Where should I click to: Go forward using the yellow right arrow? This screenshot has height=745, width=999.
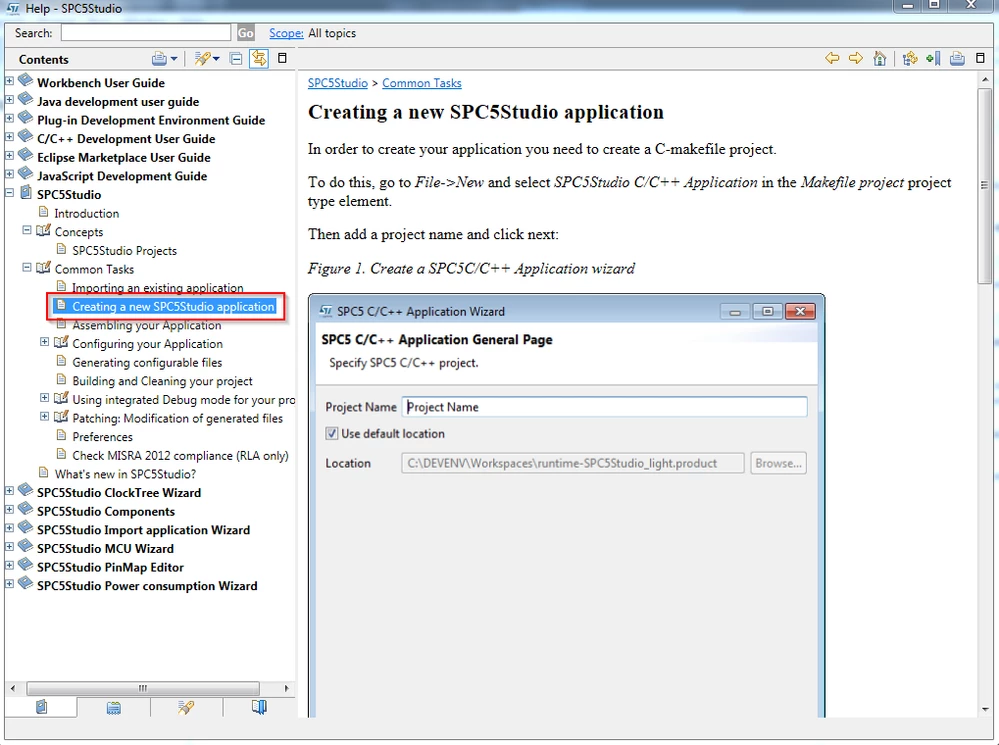tap(856, 59)
